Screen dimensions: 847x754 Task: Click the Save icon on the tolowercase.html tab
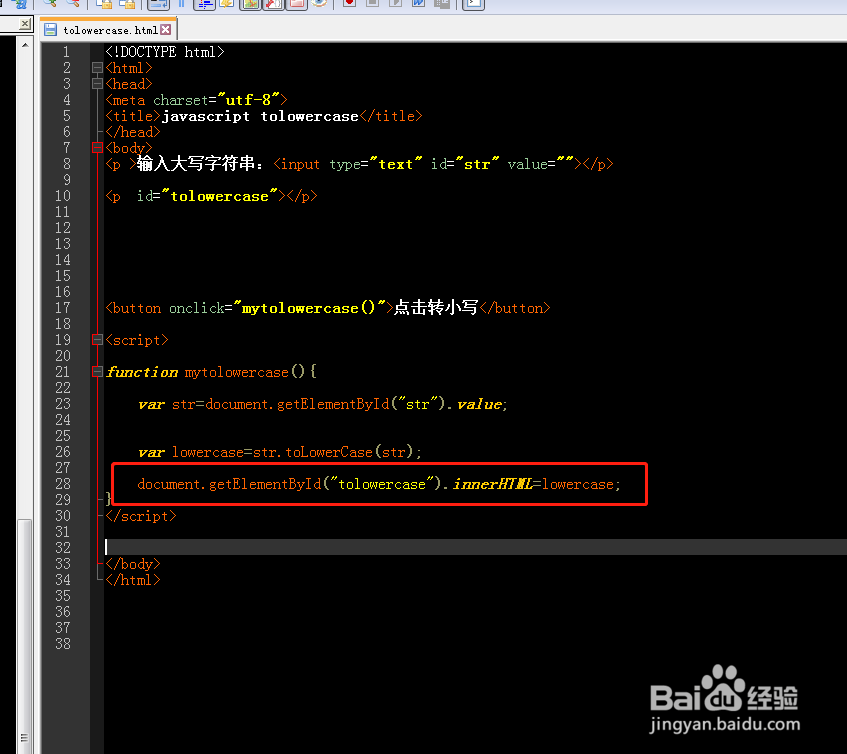pos(50,30)
